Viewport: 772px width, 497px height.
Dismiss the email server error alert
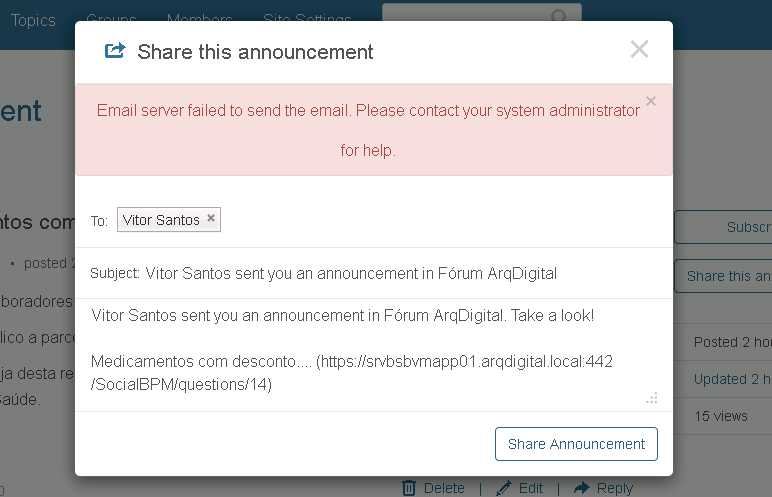pos(651,101)
